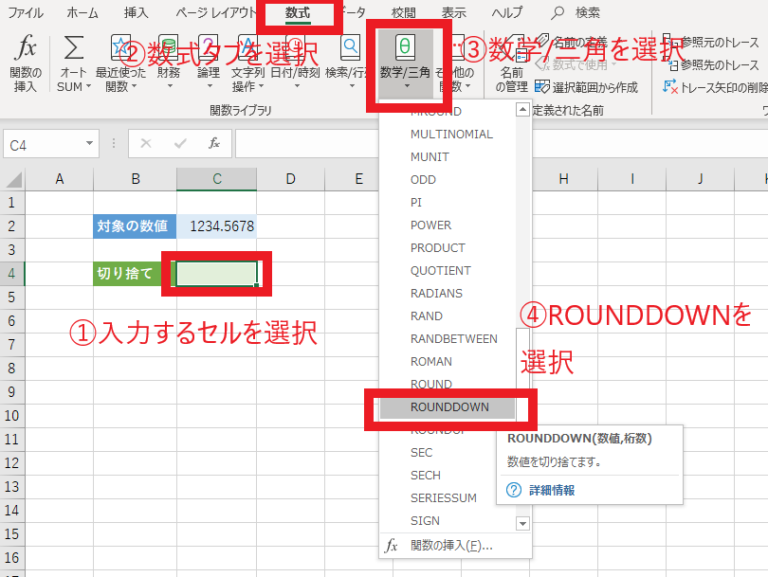The width and height of the screenshot is (768, 577).
Task: Click the オートSUM sigma icon
Action: [x=73, y=48]
